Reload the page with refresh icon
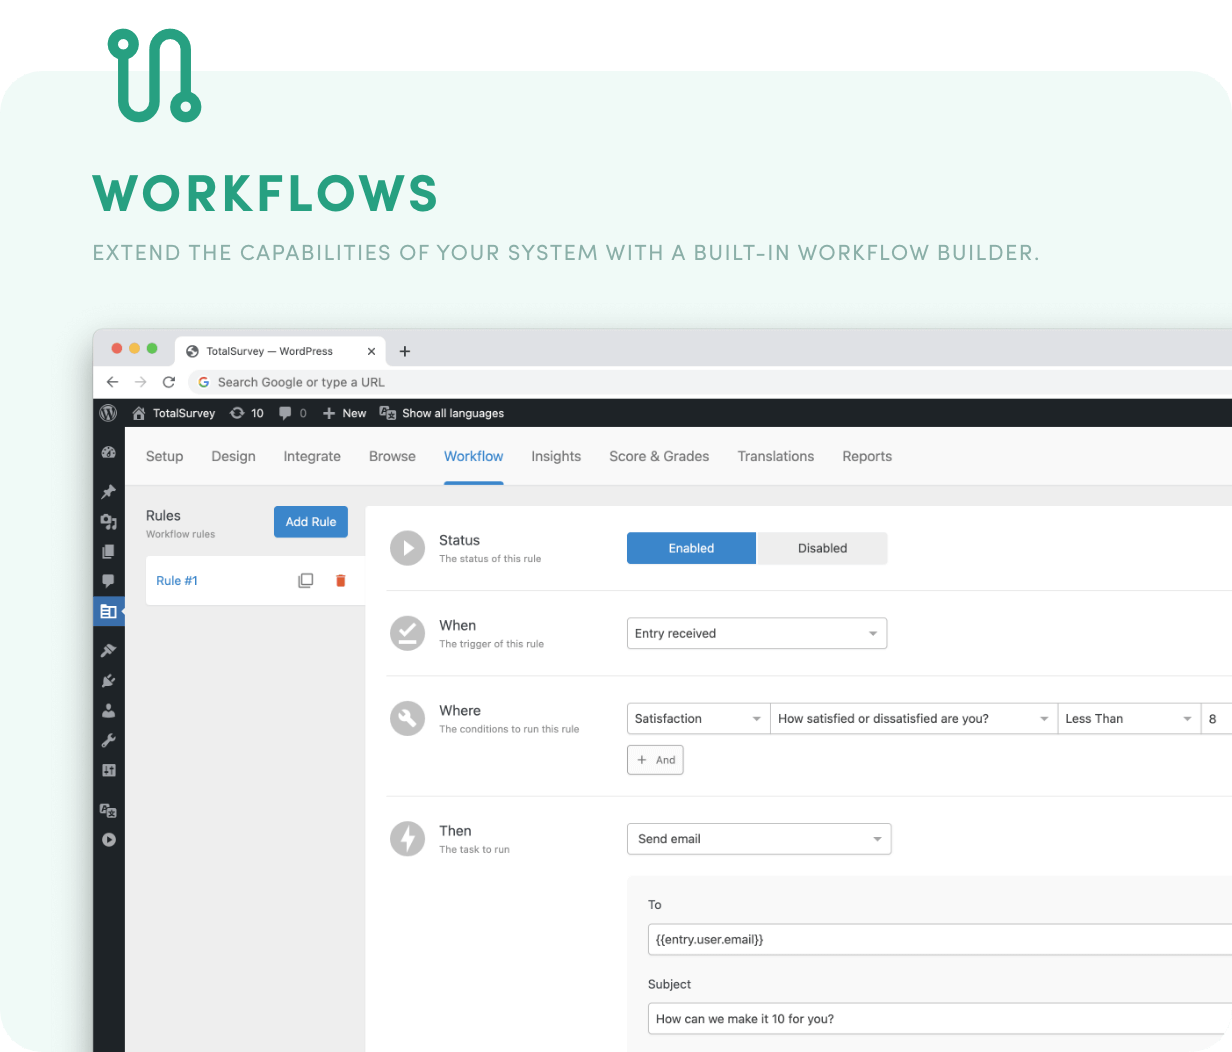The width and height of the screenshot is (1232, 1052). (x=169, y=382)
